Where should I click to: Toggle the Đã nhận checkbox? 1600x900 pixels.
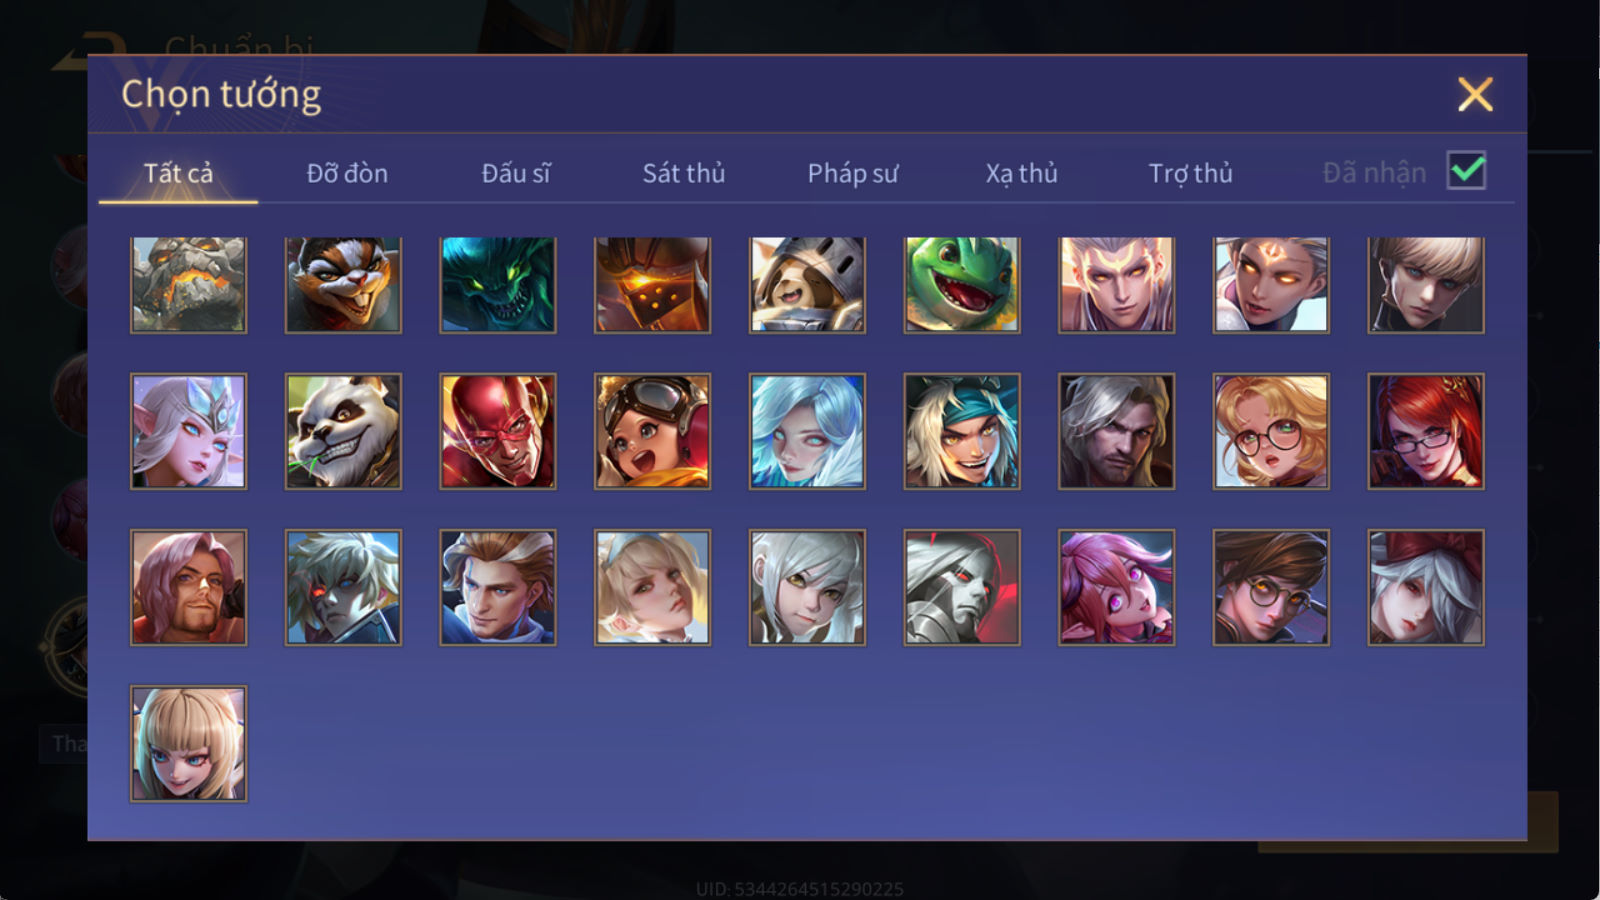1466,171
